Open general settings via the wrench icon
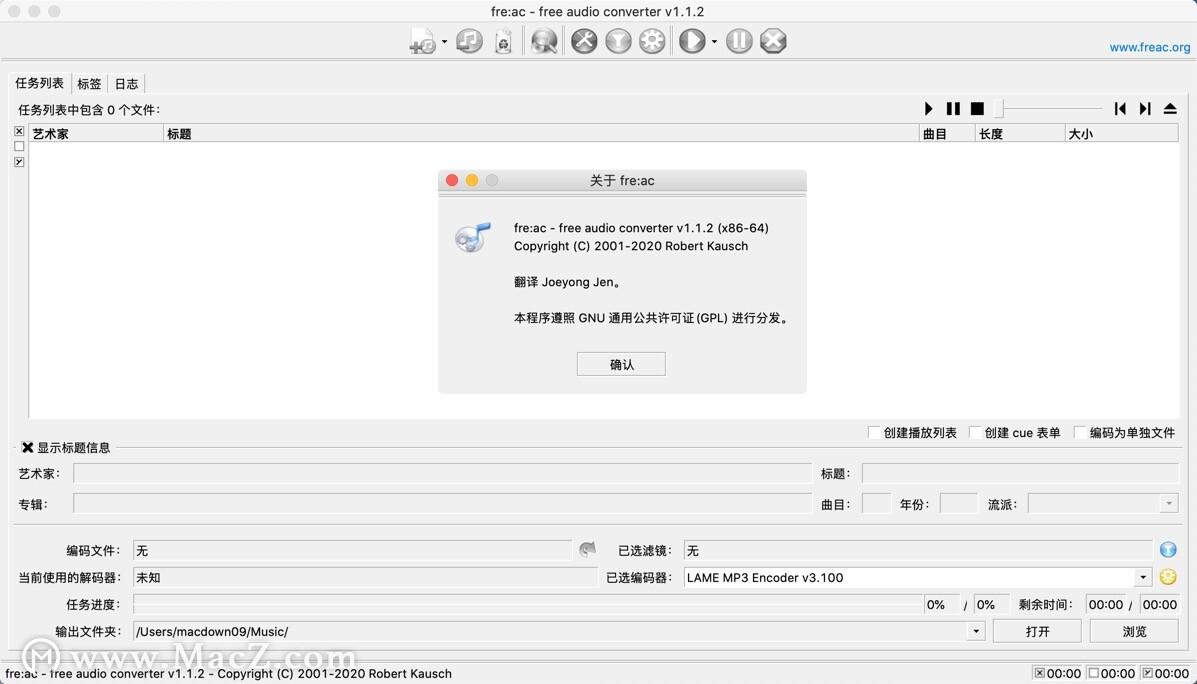 pyautogui.click(x=584, y=40)
